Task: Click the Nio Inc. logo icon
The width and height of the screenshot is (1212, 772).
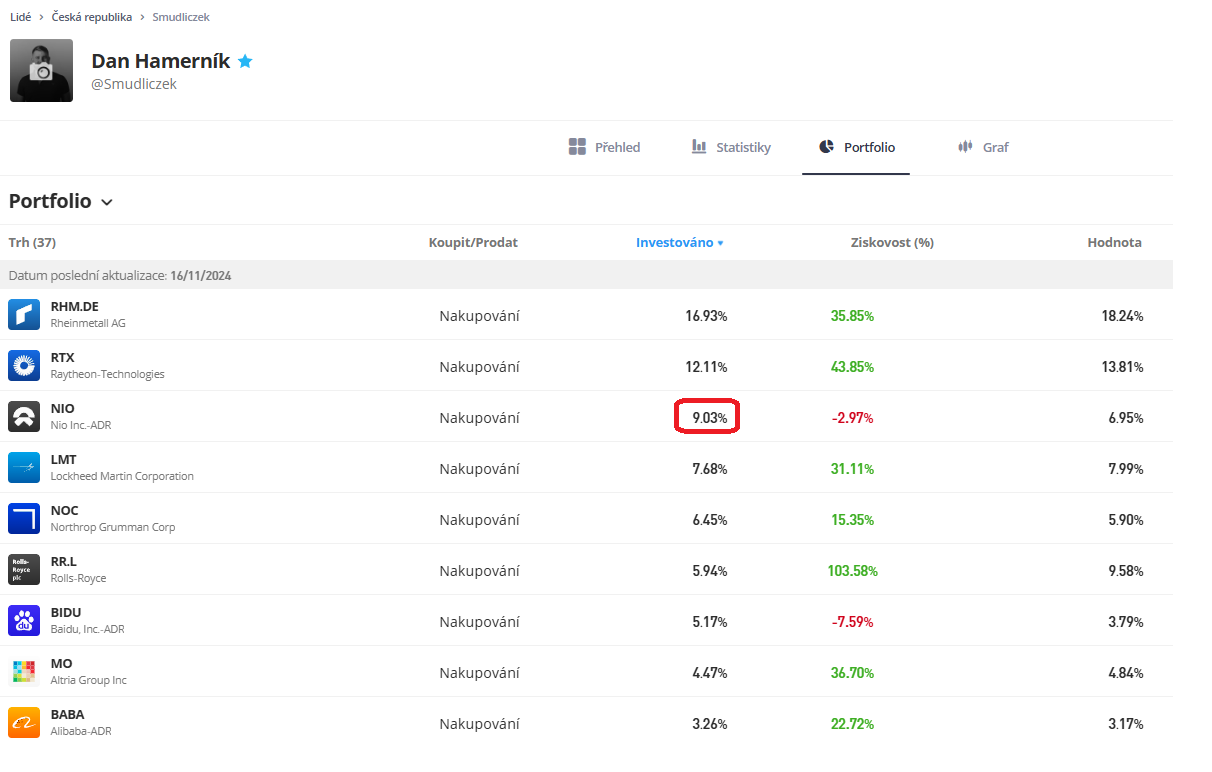Action: 24,416
